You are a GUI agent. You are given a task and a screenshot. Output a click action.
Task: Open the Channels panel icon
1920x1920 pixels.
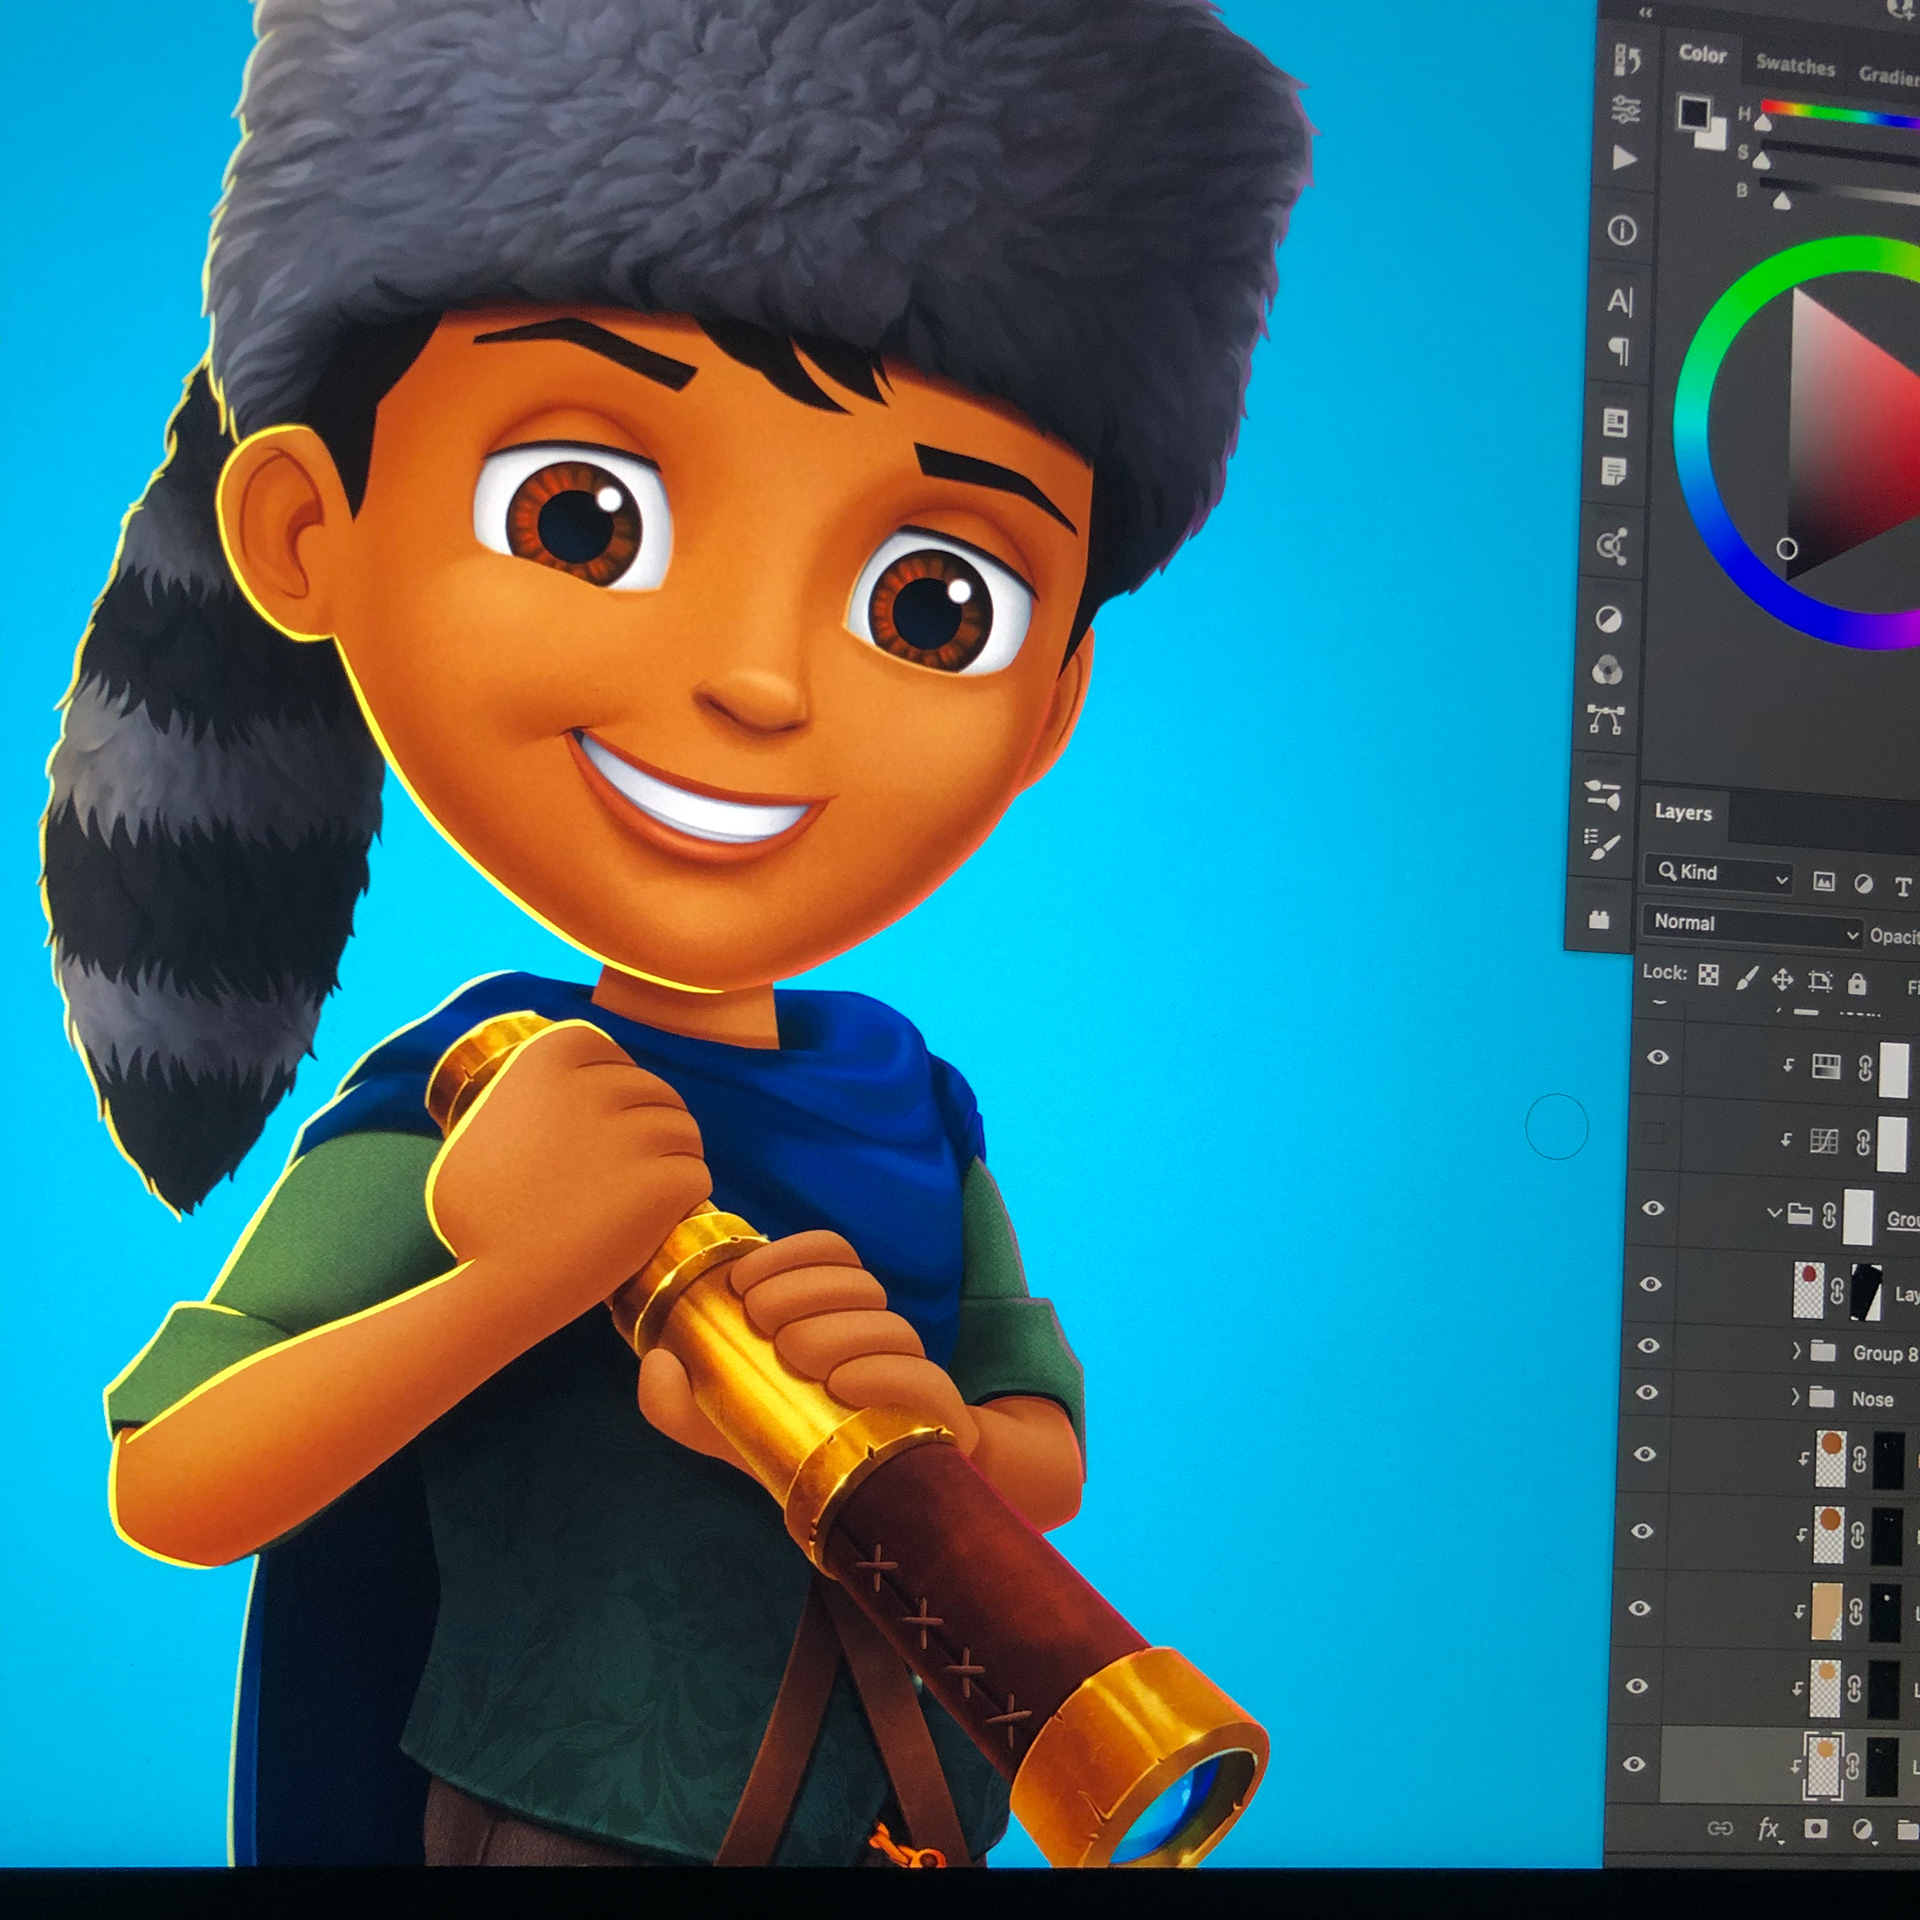(1607, 669)
